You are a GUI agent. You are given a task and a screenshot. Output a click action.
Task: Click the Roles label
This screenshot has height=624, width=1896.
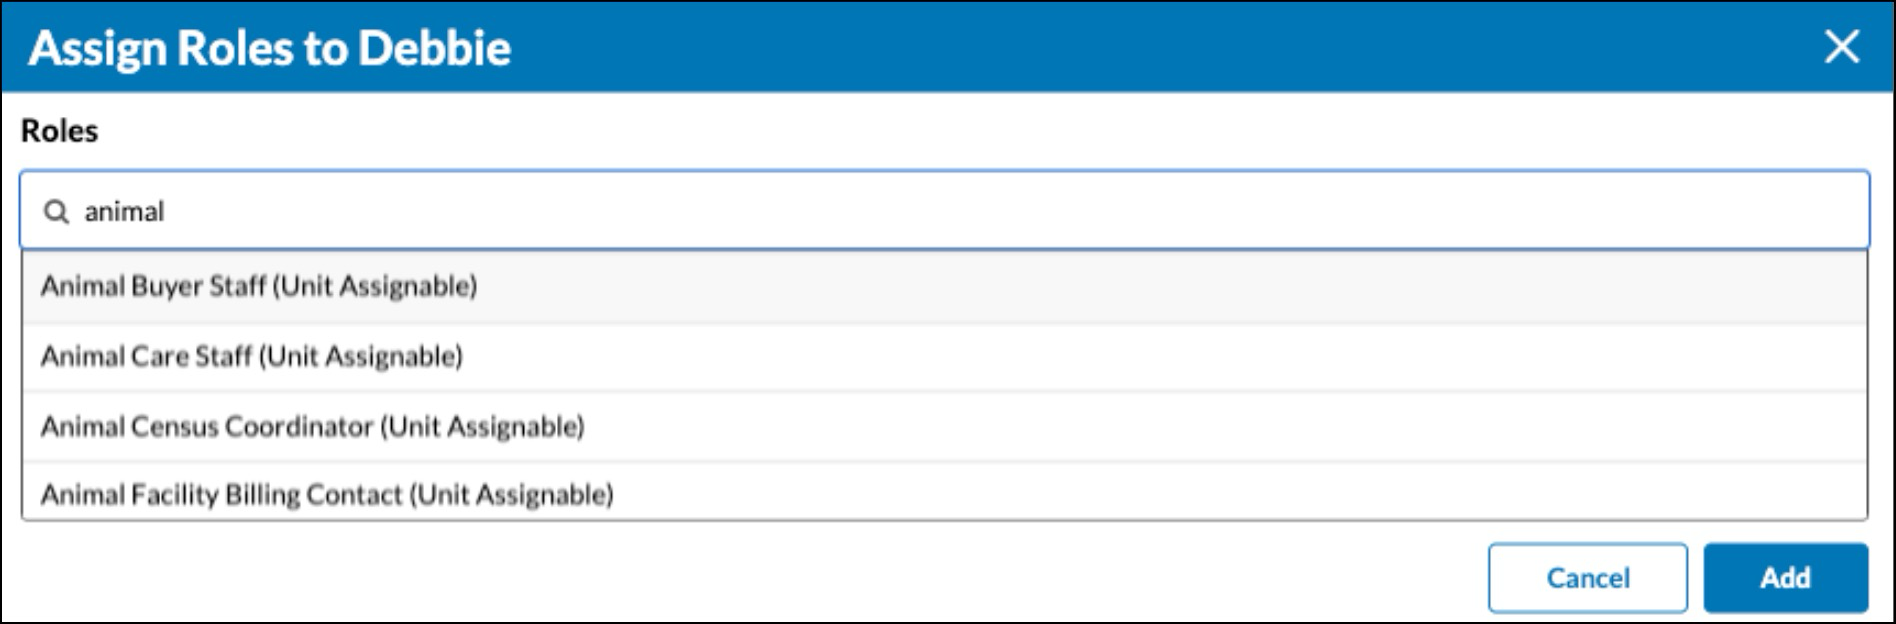tap(60, 131)
